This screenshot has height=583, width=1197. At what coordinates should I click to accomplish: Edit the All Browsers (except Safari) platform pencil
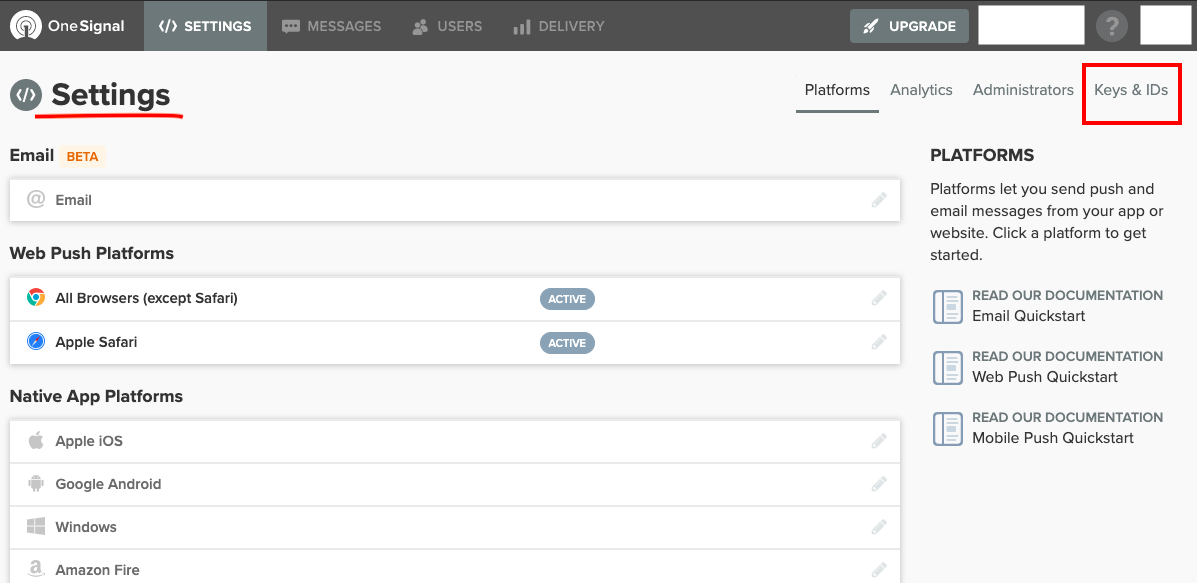point(879,298)
